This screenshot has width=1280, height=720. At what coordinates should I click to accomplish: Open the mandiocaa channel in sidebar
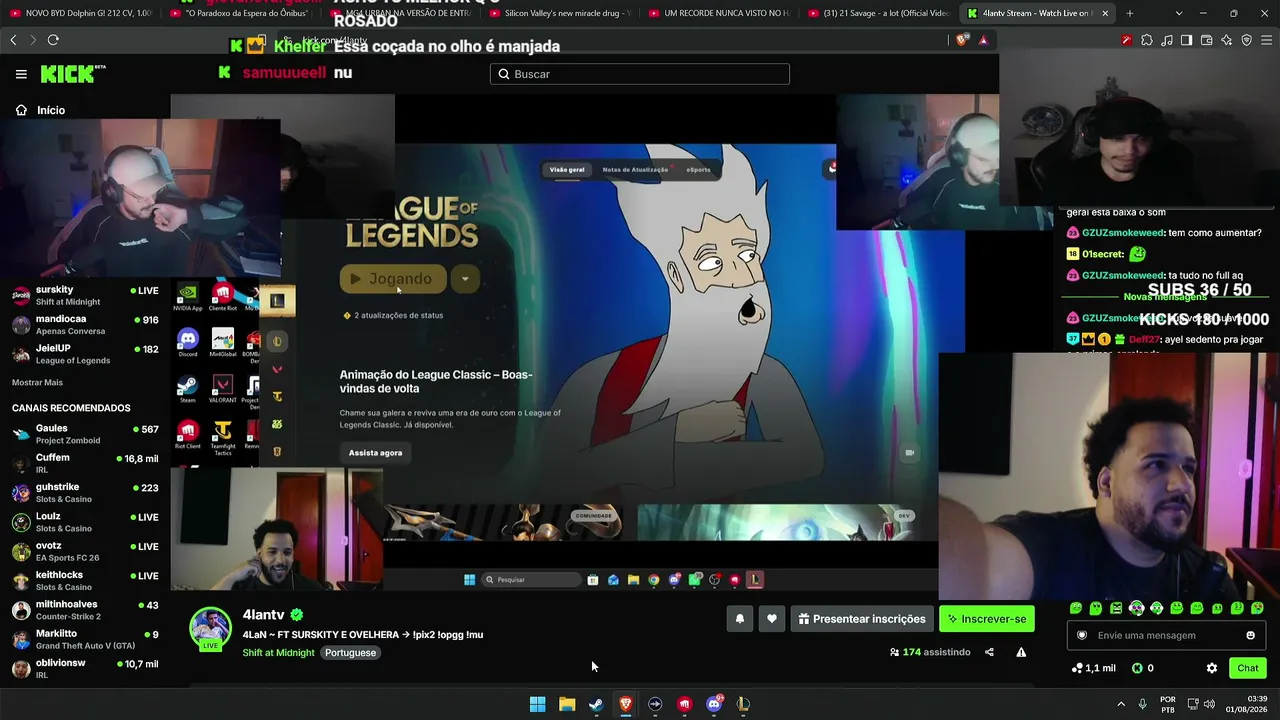[85, 325]
